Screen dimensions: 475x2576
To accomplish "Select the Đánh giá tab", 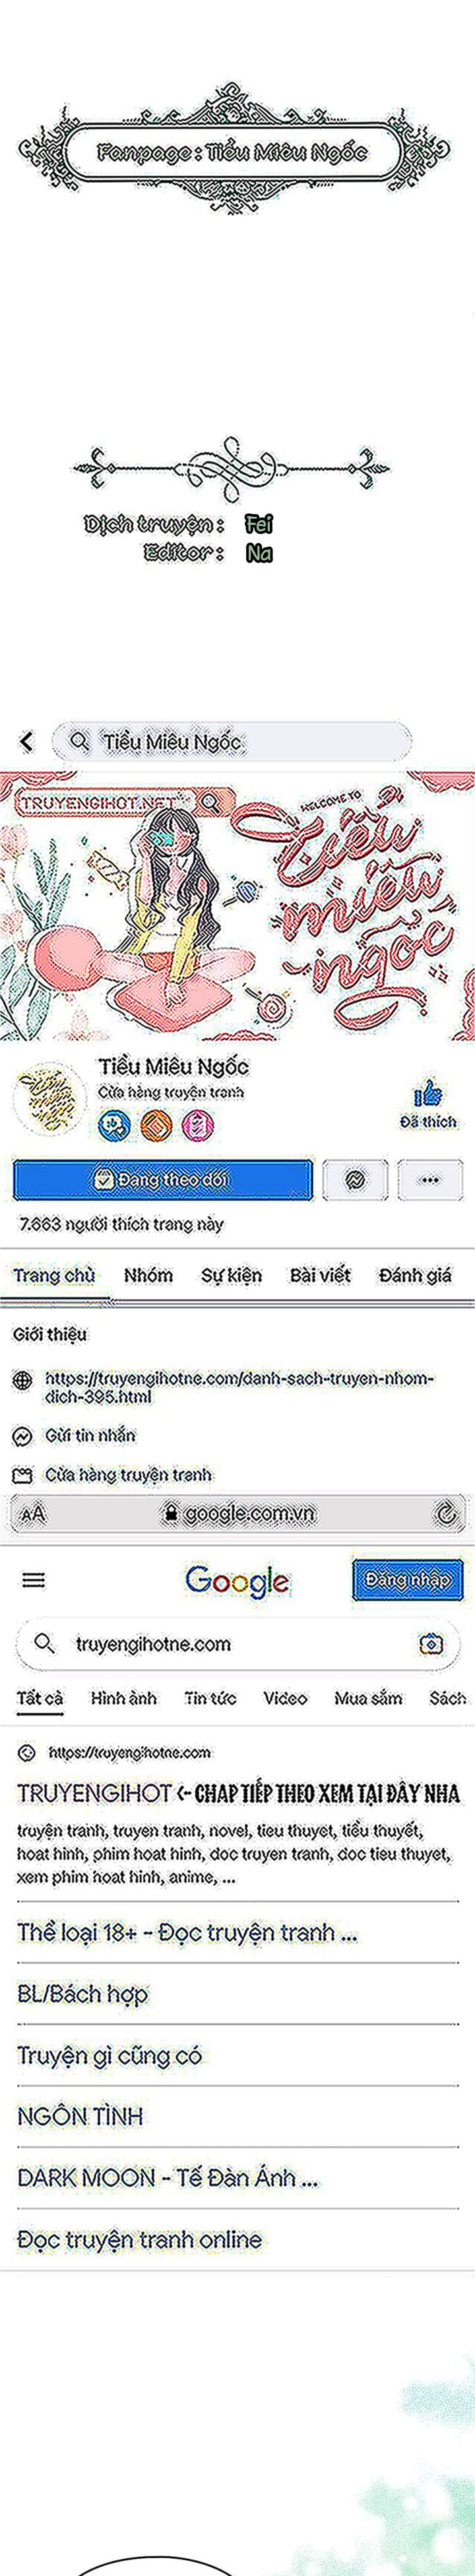I will coord(414,1275).
